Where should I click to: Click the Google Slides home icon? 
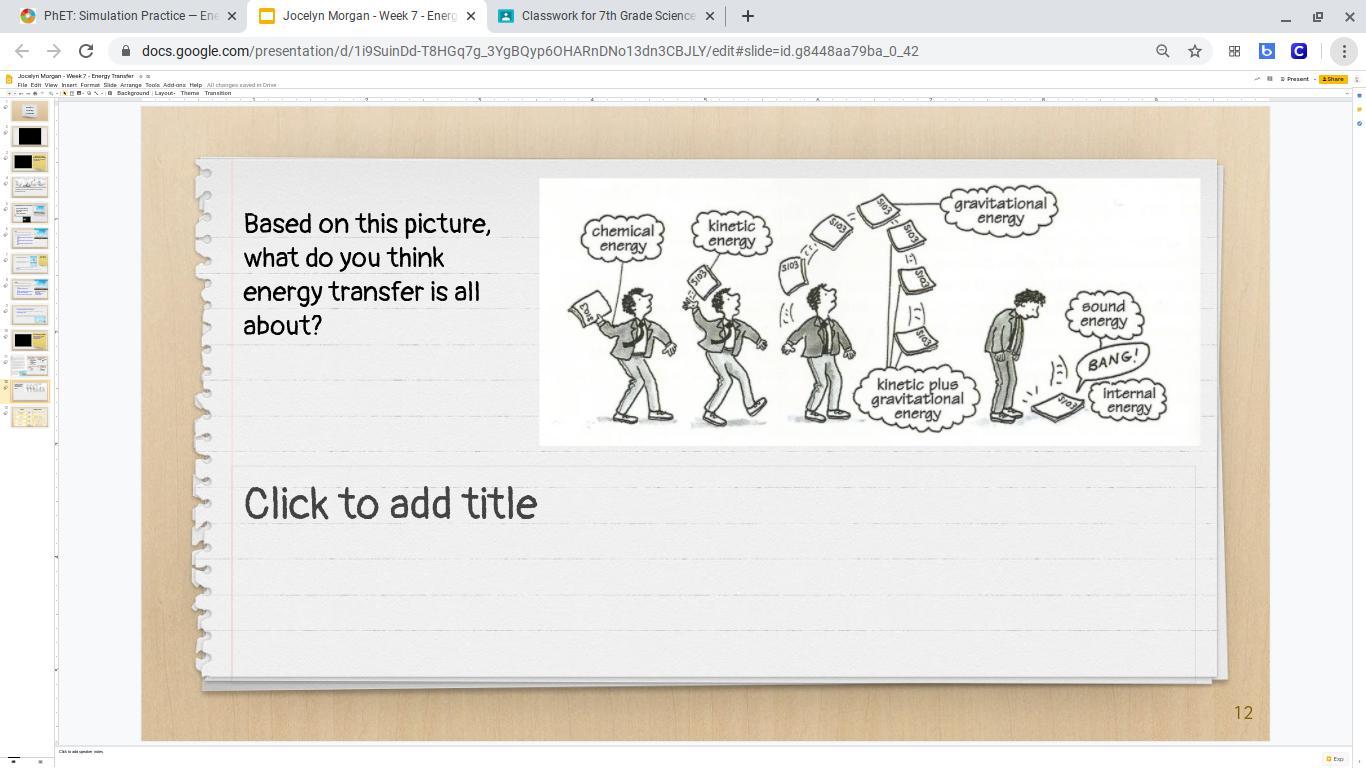tap(9, 79)
